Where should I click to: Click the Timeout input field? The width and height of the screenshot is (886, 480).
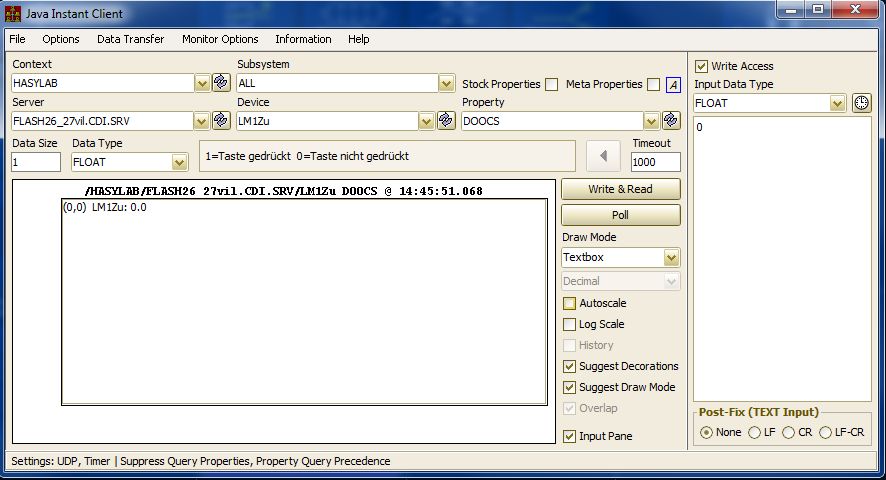click(655, 162)
